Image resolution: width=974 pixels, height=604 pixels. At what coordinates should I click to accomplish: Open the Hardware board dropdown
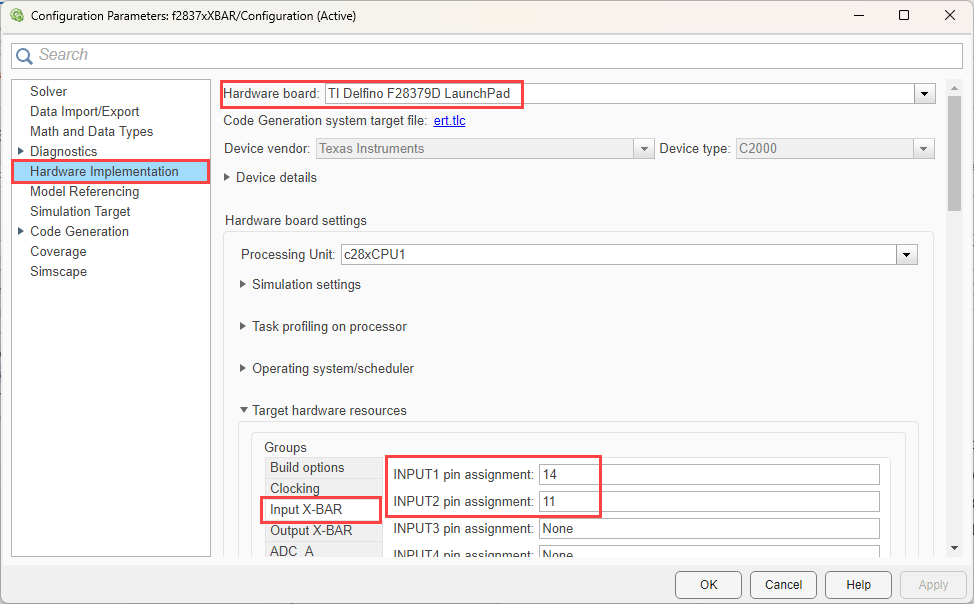[x=924, y=94]
